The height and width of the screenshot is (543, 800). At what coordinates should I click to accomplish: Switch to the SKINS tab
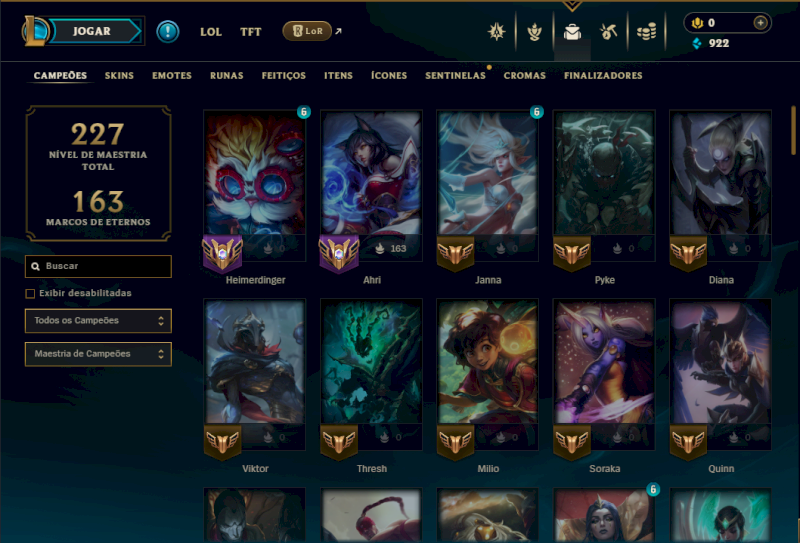pos(119,76)
